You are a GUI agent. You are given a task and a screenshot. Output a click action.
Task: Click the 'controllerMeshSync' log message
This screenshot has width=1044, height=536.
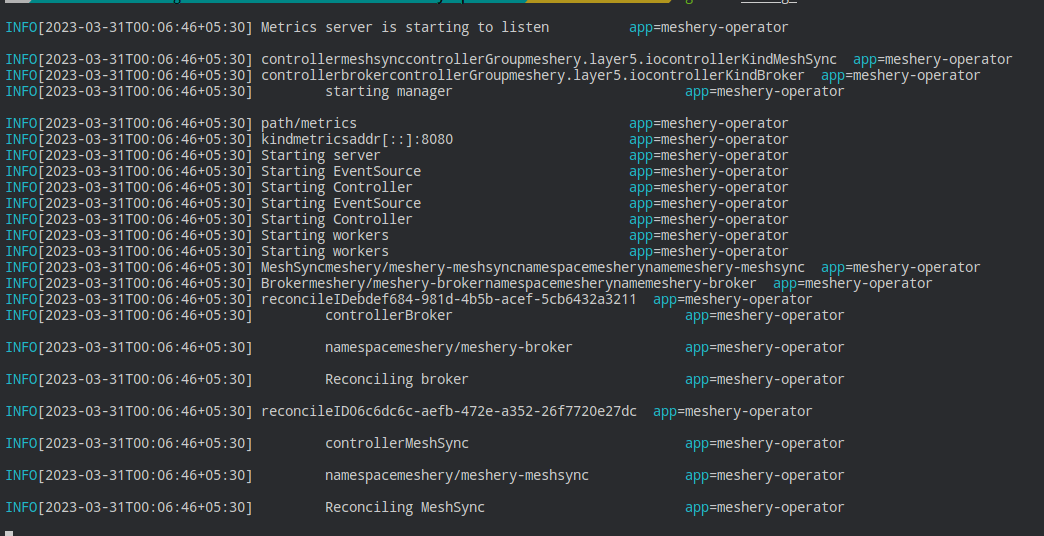point(397,443)
